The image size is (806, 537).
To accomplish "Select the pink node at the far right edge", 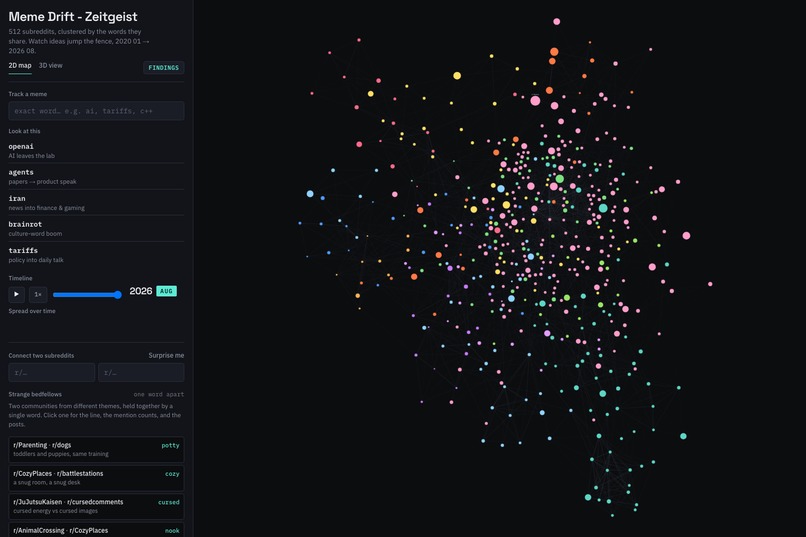I will 710,284.
